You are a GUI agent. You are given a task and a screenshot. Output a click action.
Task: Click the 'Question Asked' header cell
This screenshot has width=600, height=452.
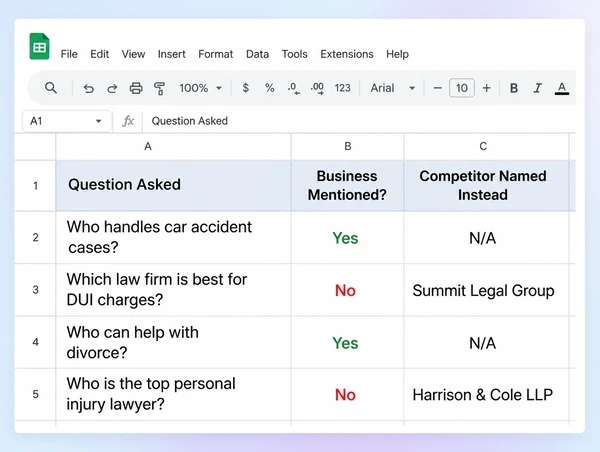[x=173, y=186]
